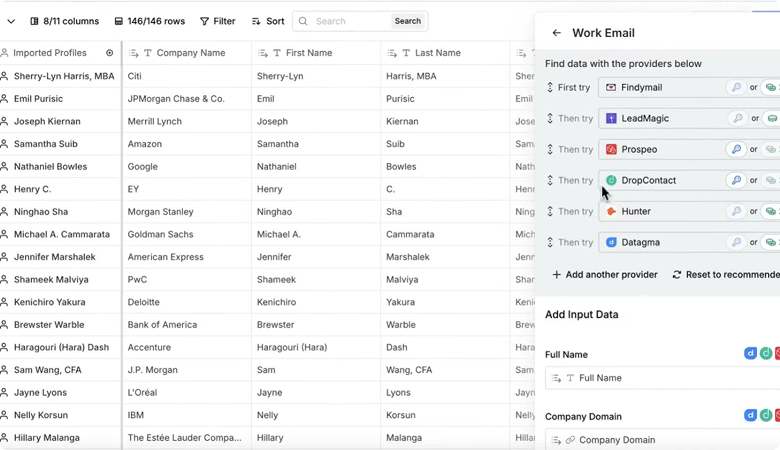This screenshot has width=780, height=450.
Task: Select the Morgan Stanley cell
Action: tap(187, 212)
